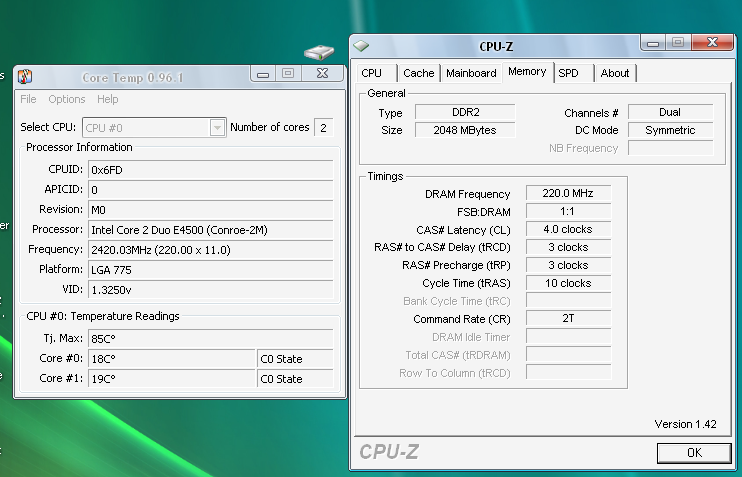Open the About tab in CPU-Z

pyautogui.click(x=615, y=73)
